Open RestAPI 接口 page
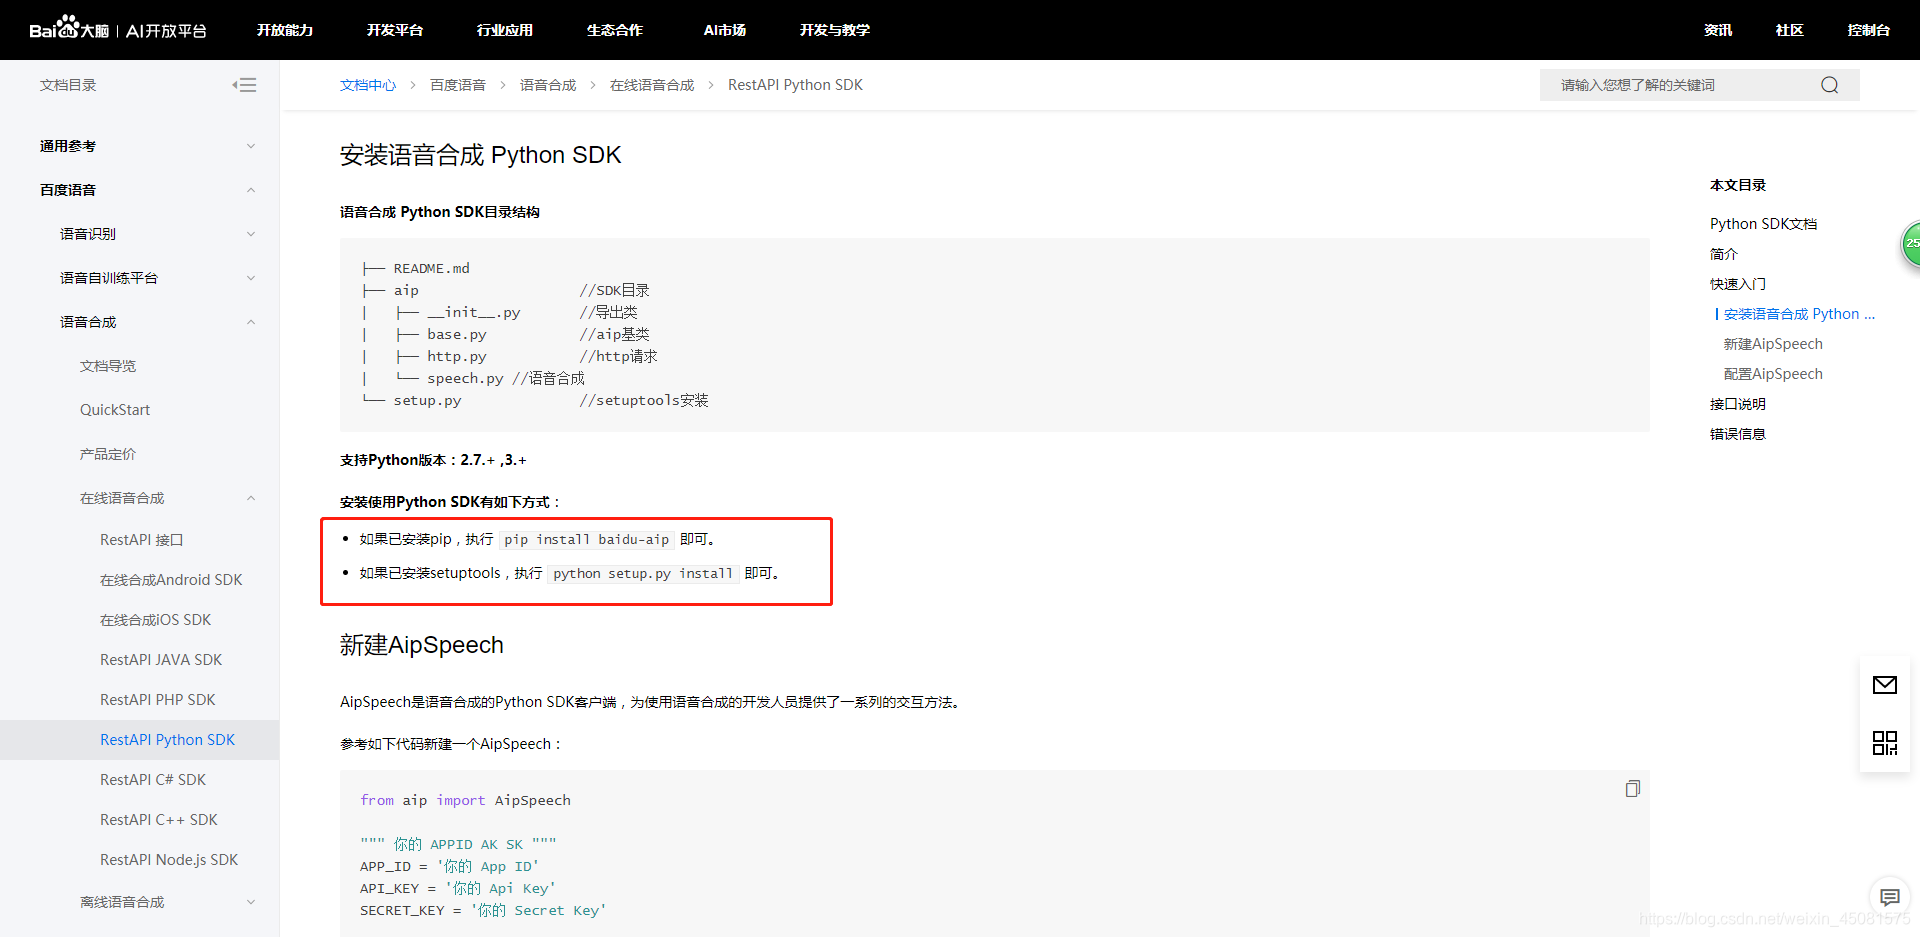 (141, 540)
